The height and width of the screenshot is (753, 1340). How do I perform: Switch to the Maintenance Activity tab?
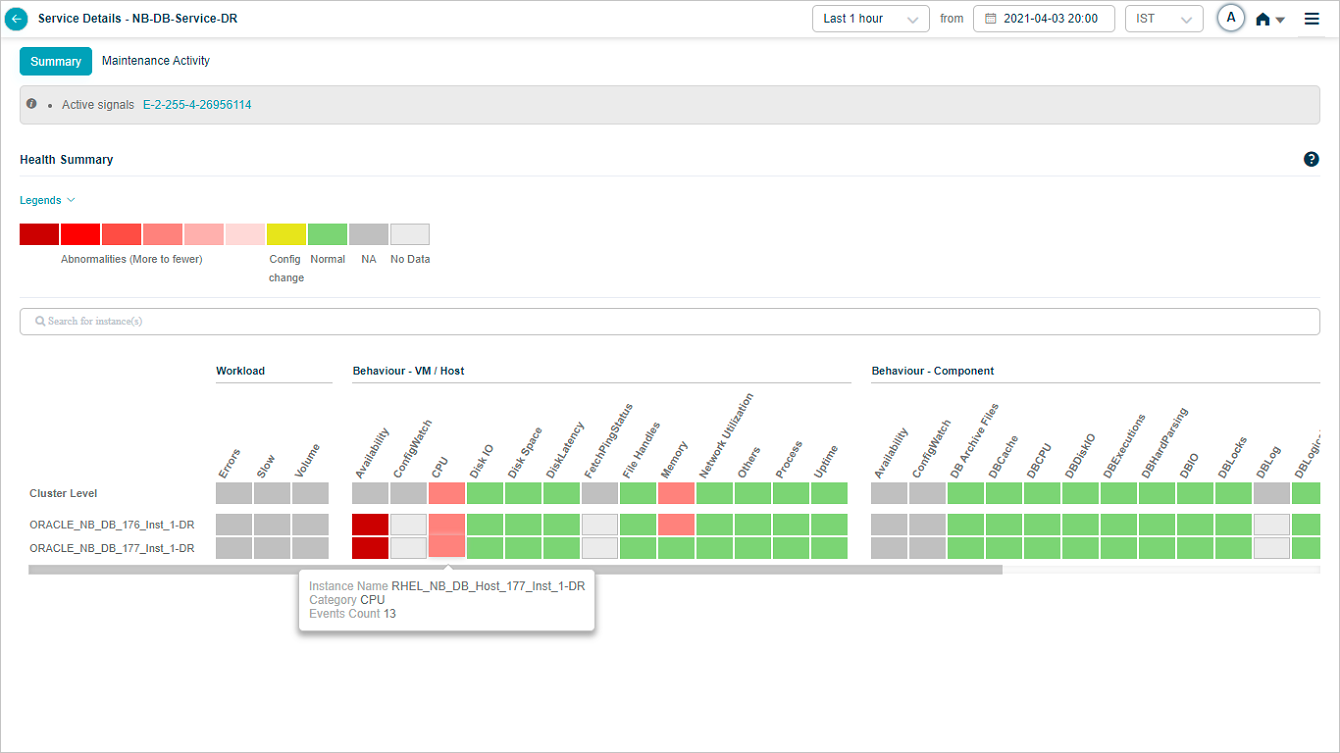click(x=156, y=61)
